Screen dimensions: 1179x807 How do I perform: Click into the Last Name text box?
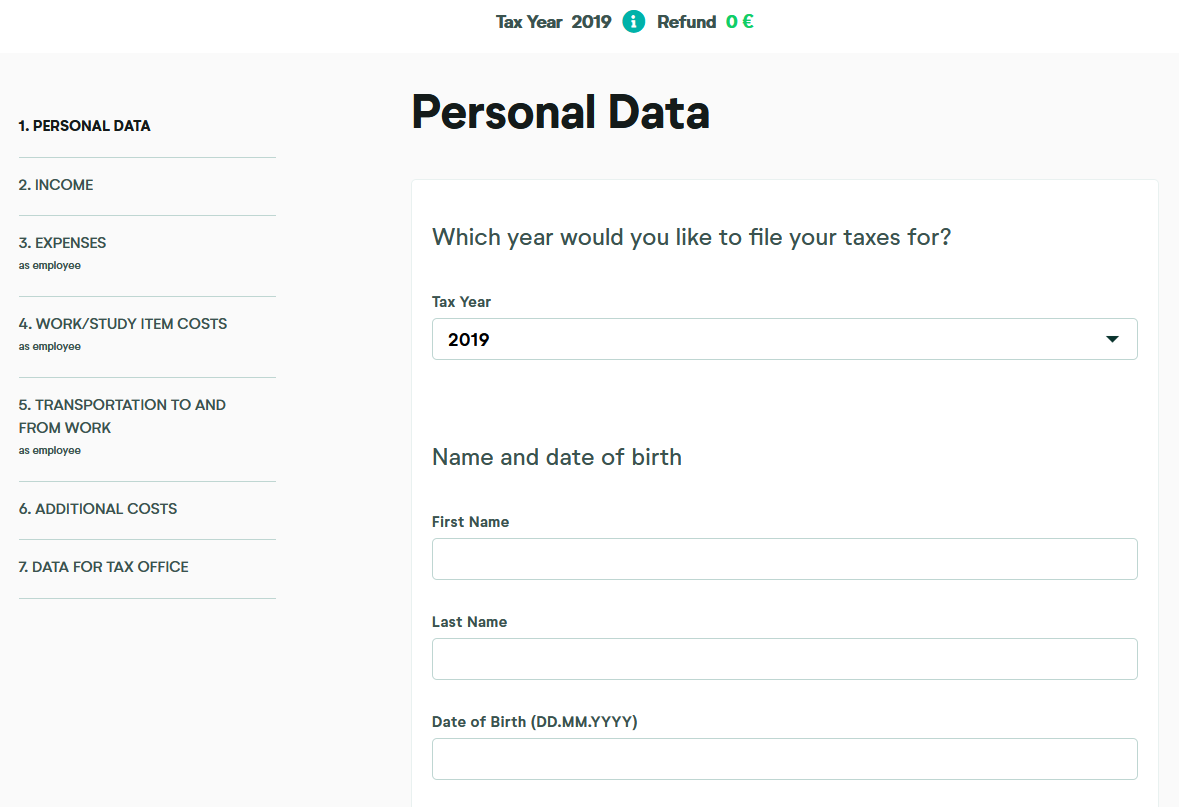784,659
